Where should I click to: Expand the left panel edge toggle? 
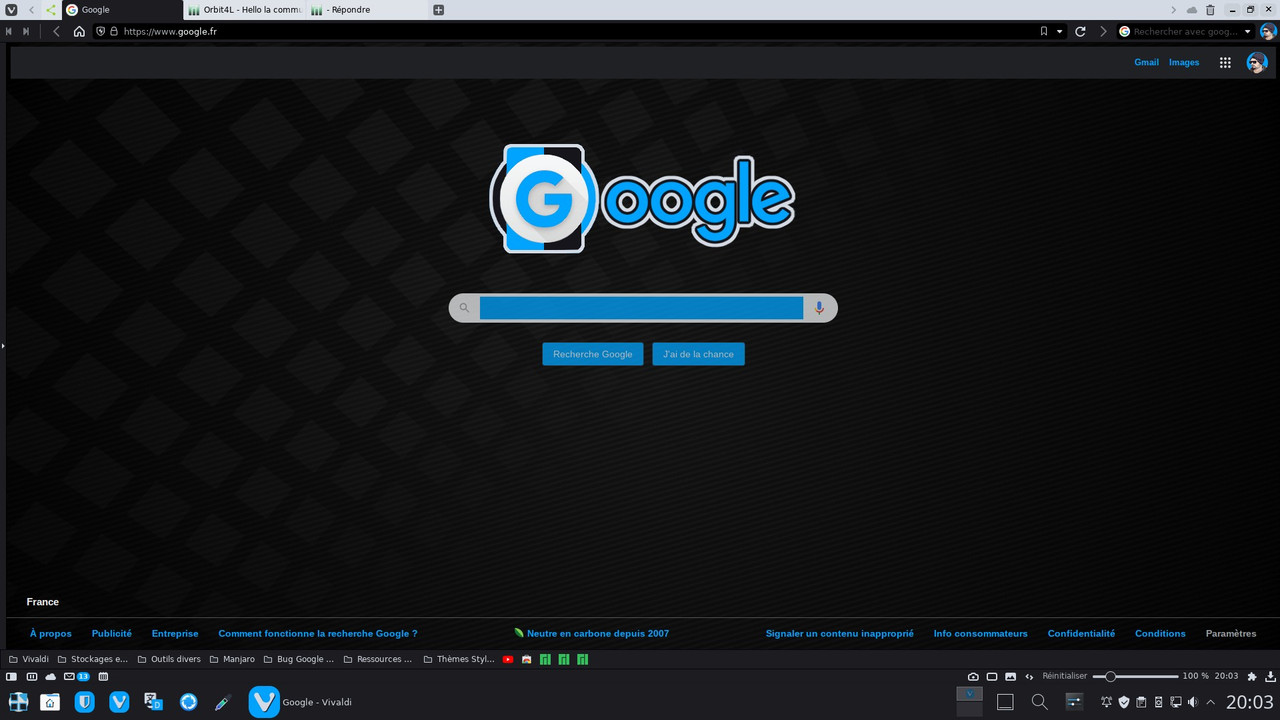click(x=3, y=346)
